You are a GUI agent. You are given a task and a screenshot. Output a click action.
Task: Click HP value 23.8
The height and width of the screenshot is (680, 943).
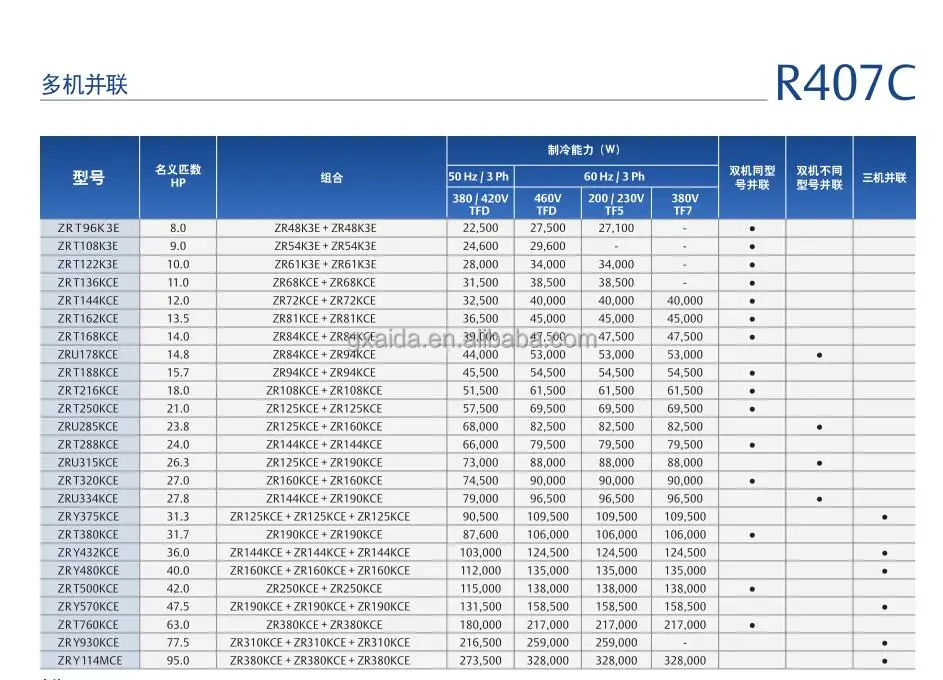pos(178,426)
